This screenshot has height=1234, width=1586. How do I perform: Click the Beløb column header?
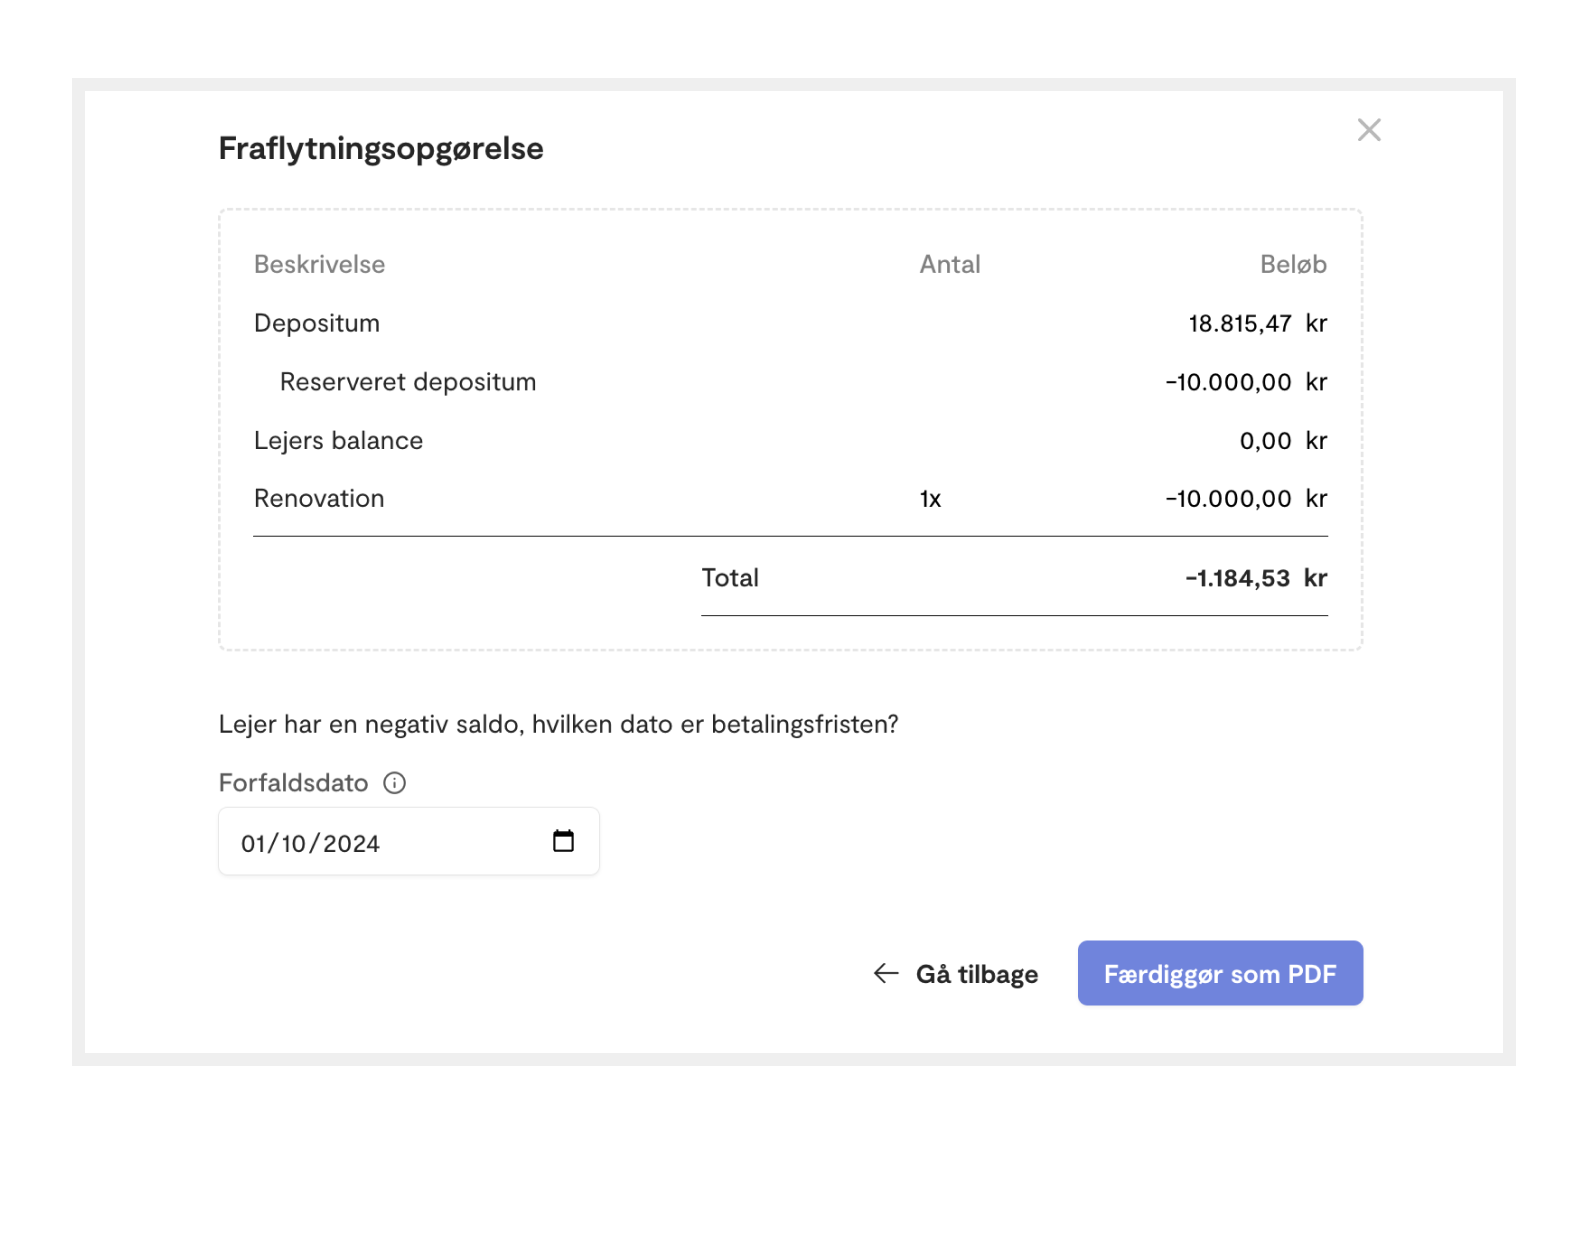coord(1293,264)
